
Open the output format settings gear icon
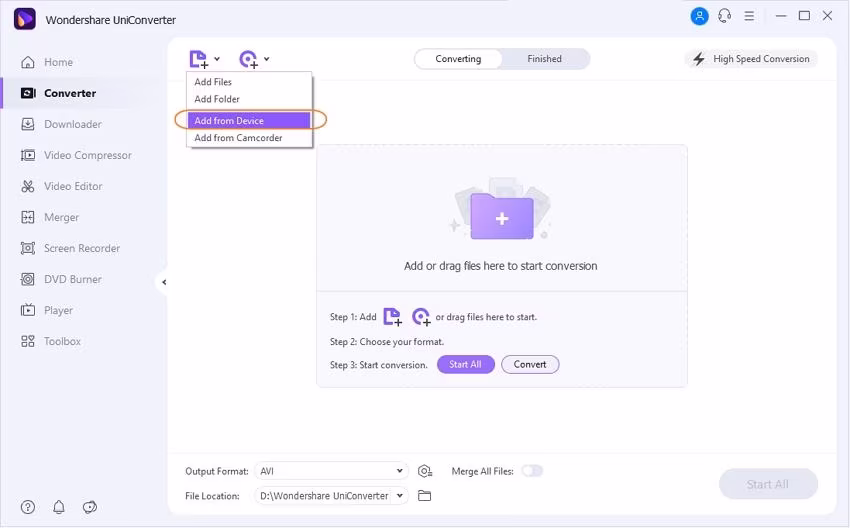pyautogui.click(x=425, y=471)
